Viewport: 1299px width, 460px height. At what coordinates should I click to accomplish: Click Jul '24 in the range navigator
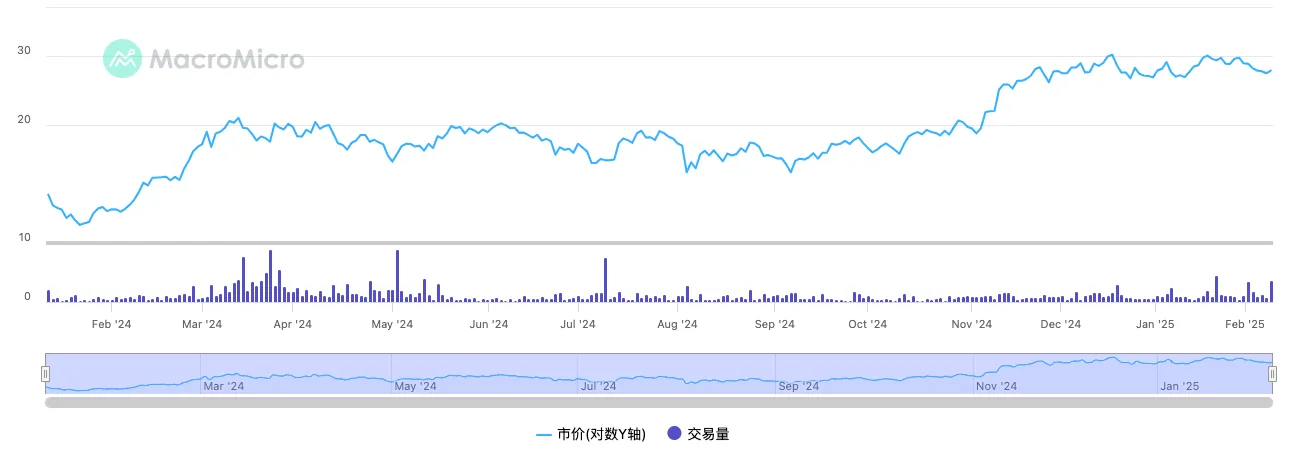coord(600,386)
